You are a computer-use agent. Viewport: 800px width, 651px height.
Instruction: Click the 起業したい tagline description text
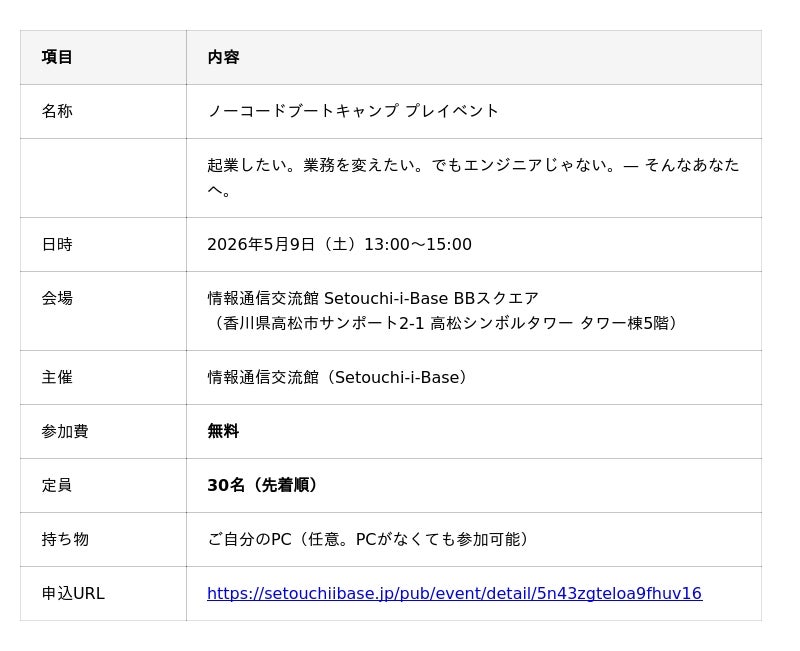(472, 165)
